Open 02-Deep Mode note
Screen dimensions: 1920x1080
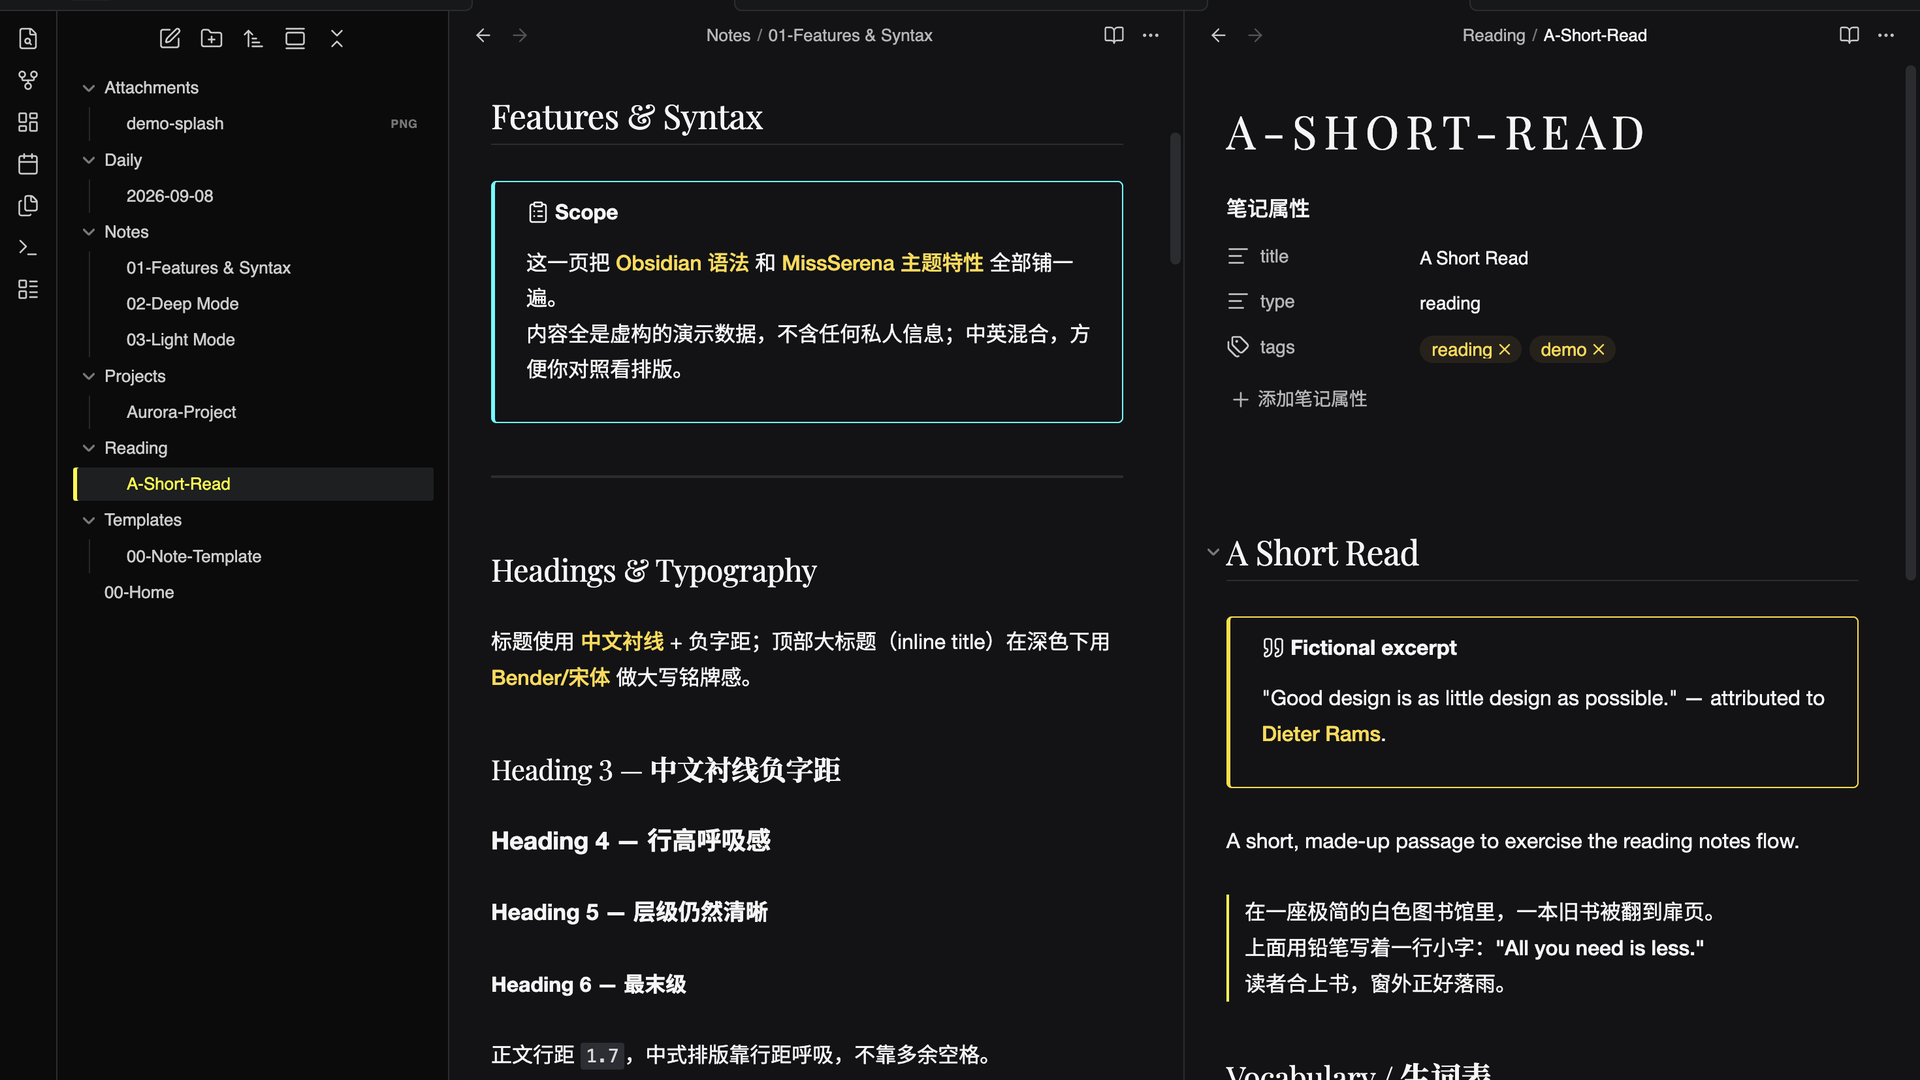(182, 304)
